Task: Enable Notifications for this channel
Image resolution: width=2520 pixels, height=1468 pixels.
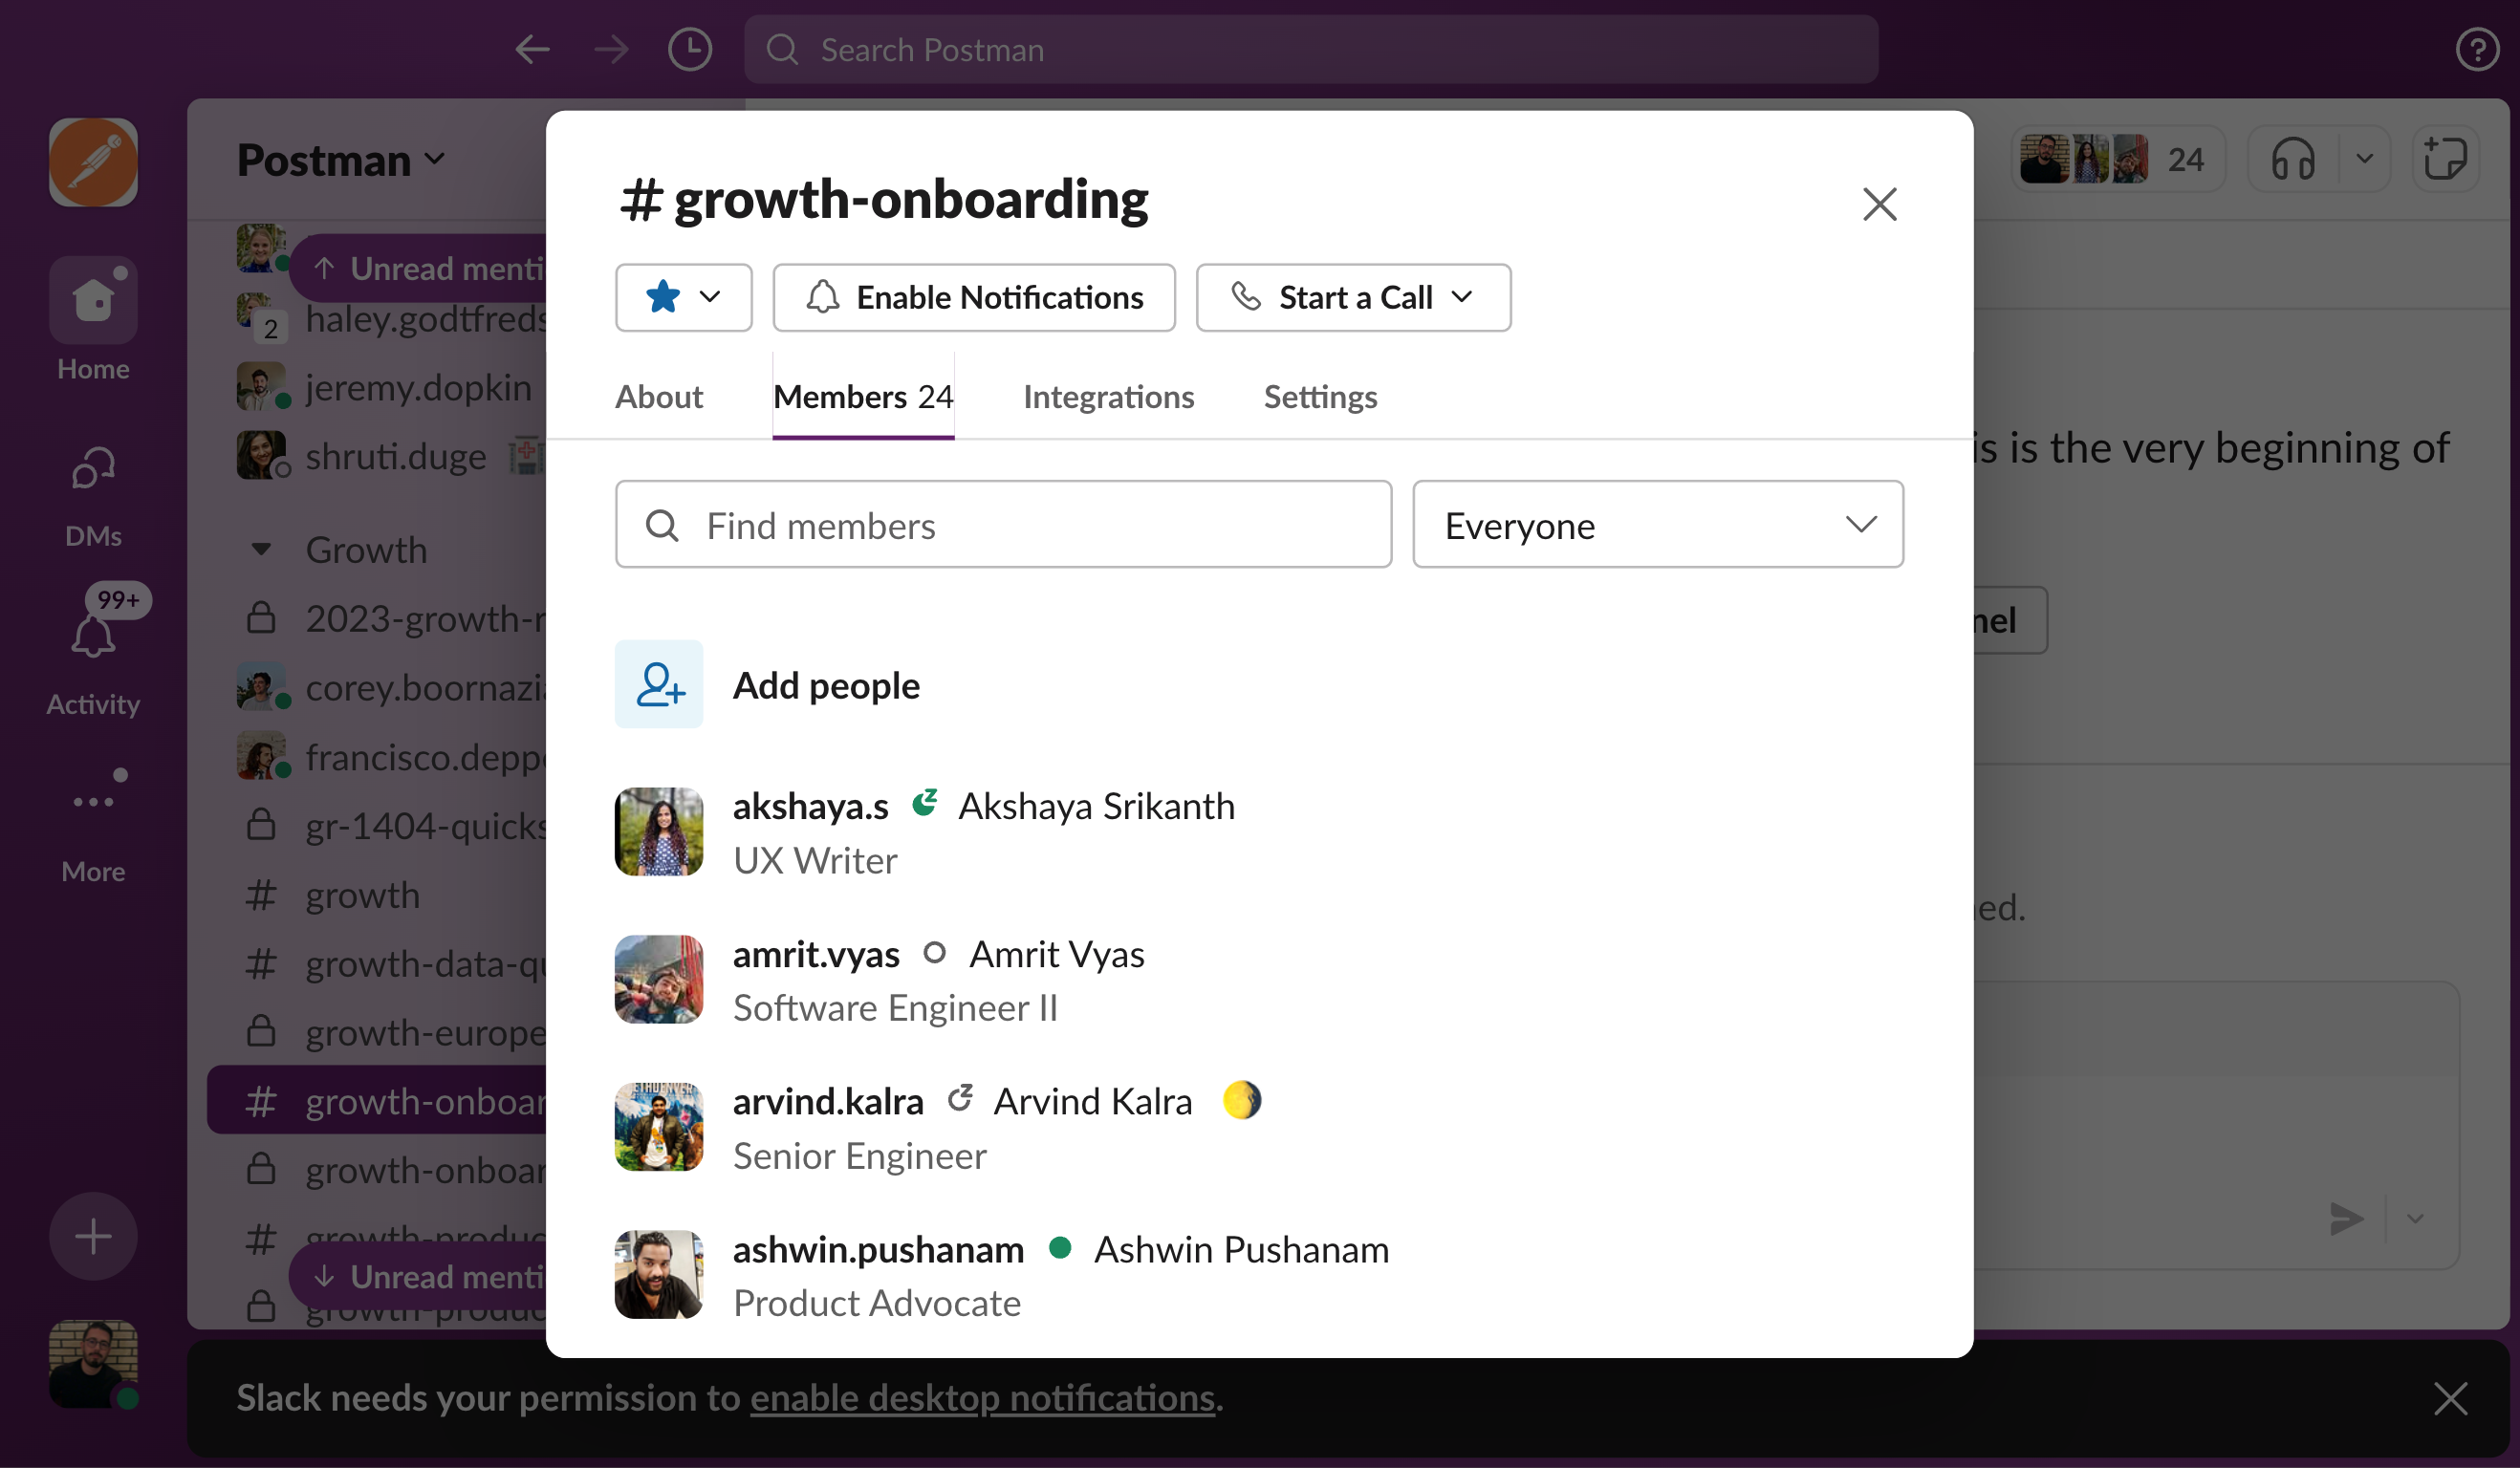Action: [974, 297]
